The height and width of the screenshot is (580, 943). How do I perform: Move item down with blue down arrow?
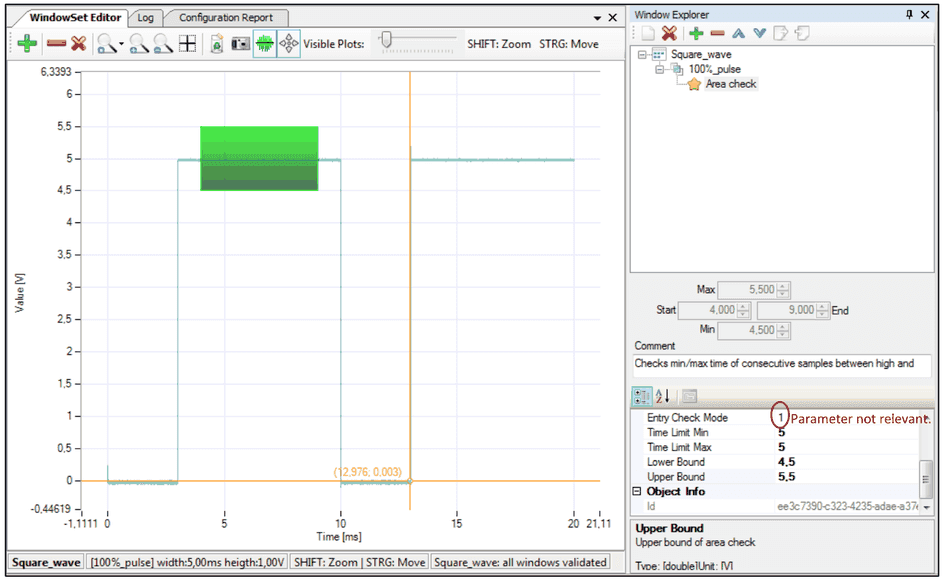tap(760, 33)
